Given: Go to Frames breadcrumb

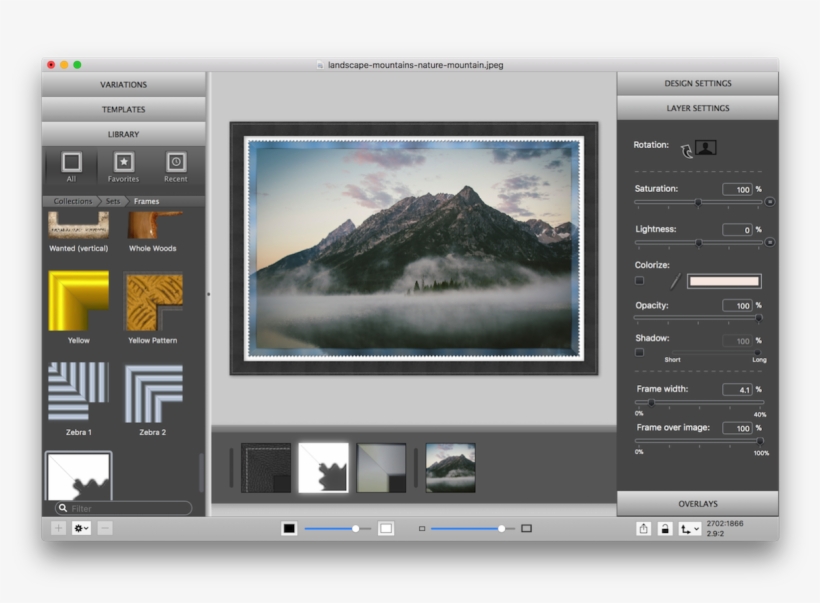Looking at the screenshot, I should tap(146, 201).
